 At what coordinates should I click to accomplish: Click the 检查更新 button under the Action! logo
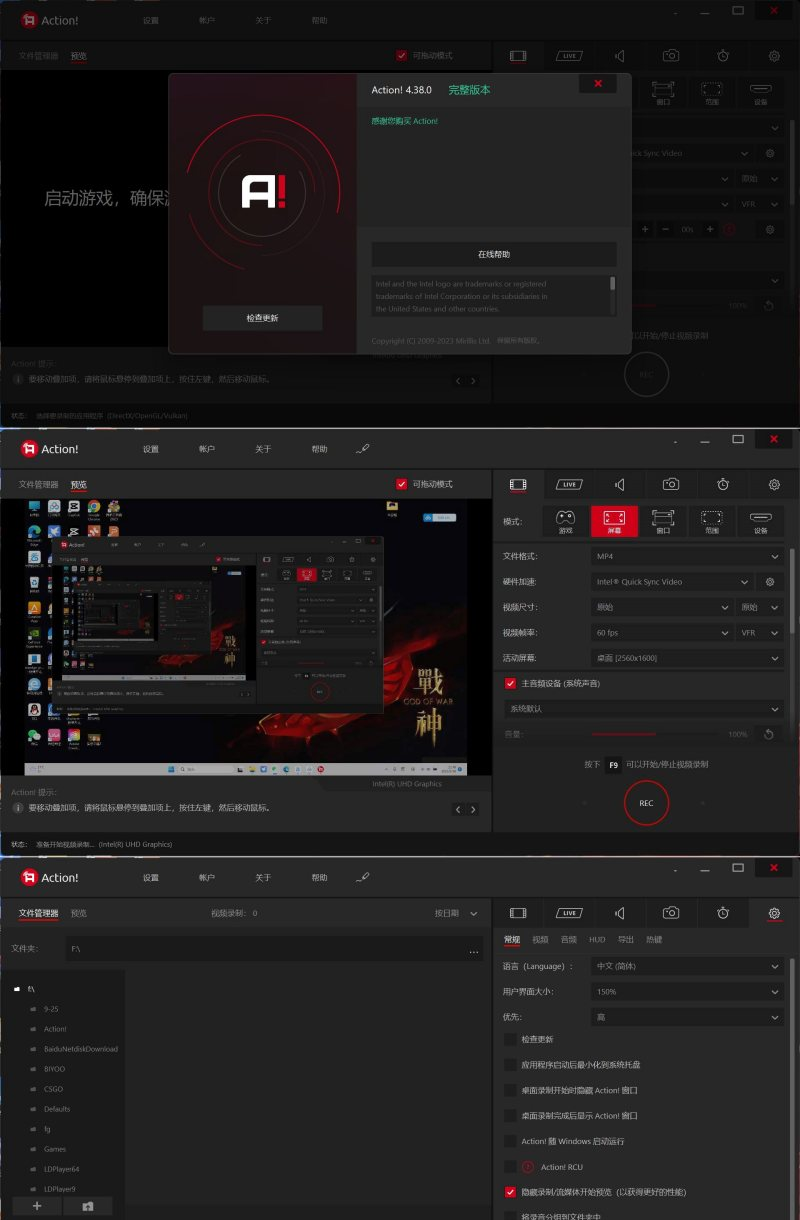pos(262,318)
